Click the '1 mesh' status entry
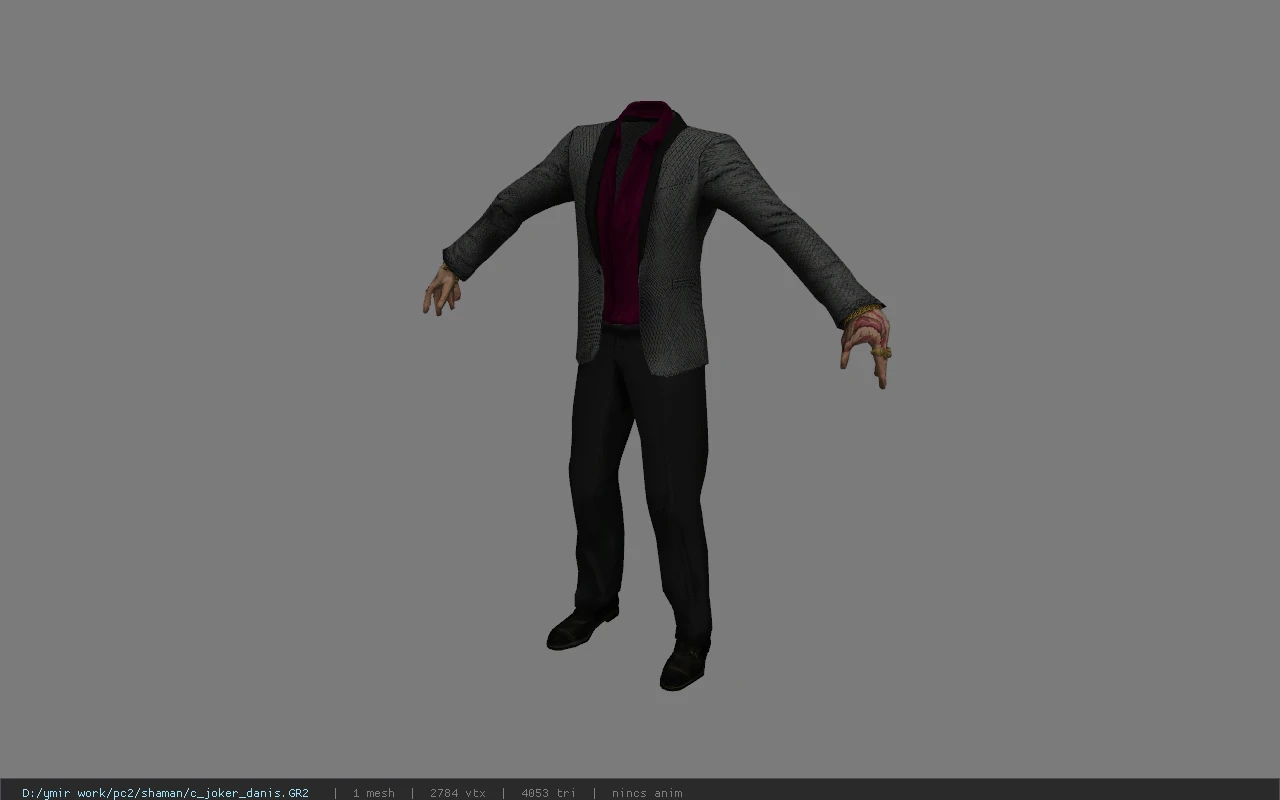 click(x=373, y=793)
